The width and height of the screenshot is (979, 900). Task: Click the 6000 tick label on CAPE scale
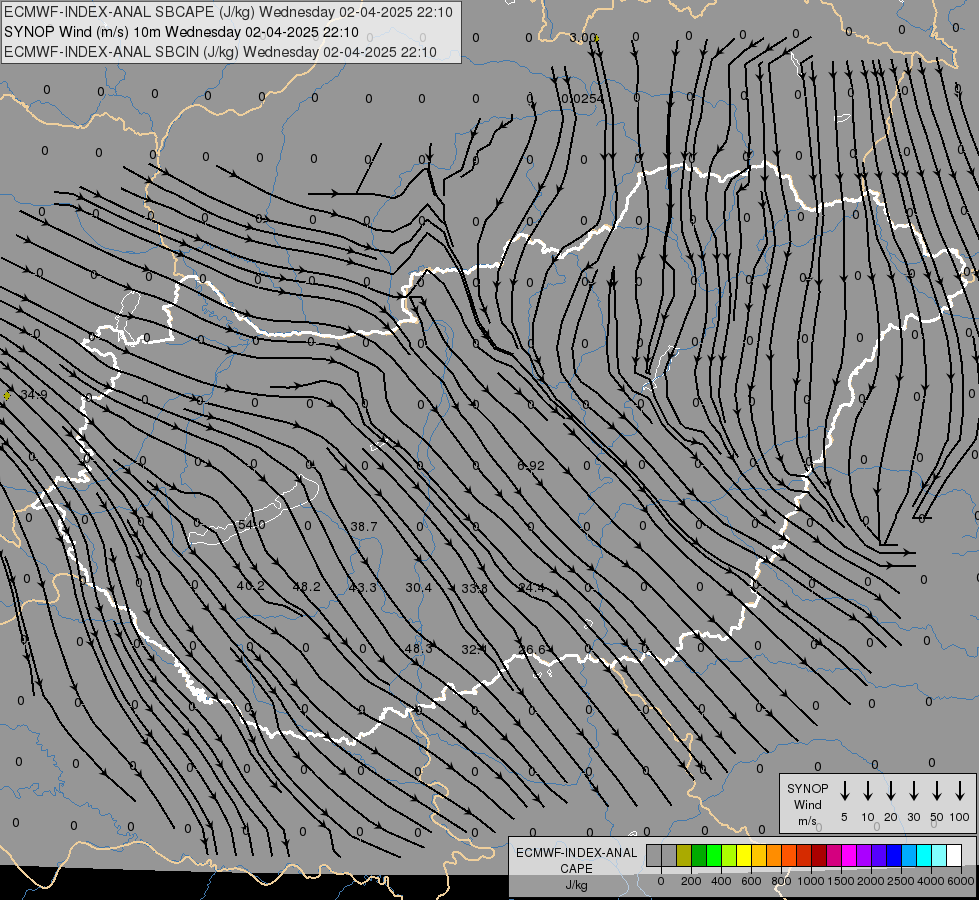[x=961, y=881]
